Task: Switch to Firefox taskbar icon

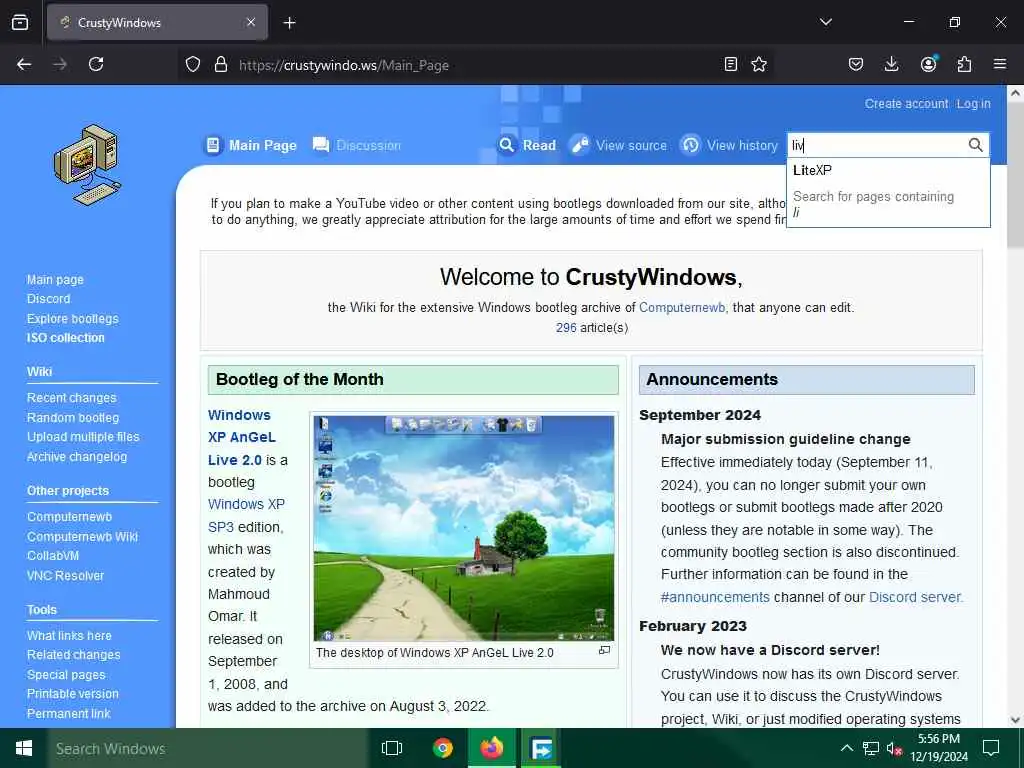Action: (x=492, y=748)
